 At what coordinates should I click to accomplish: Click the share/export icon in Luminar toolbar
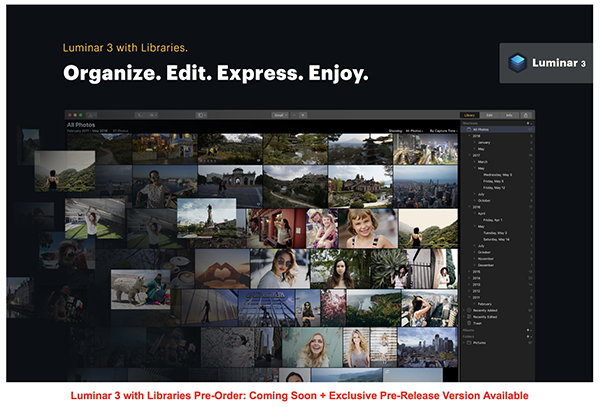pyautogui.click(x=526, y=115)
